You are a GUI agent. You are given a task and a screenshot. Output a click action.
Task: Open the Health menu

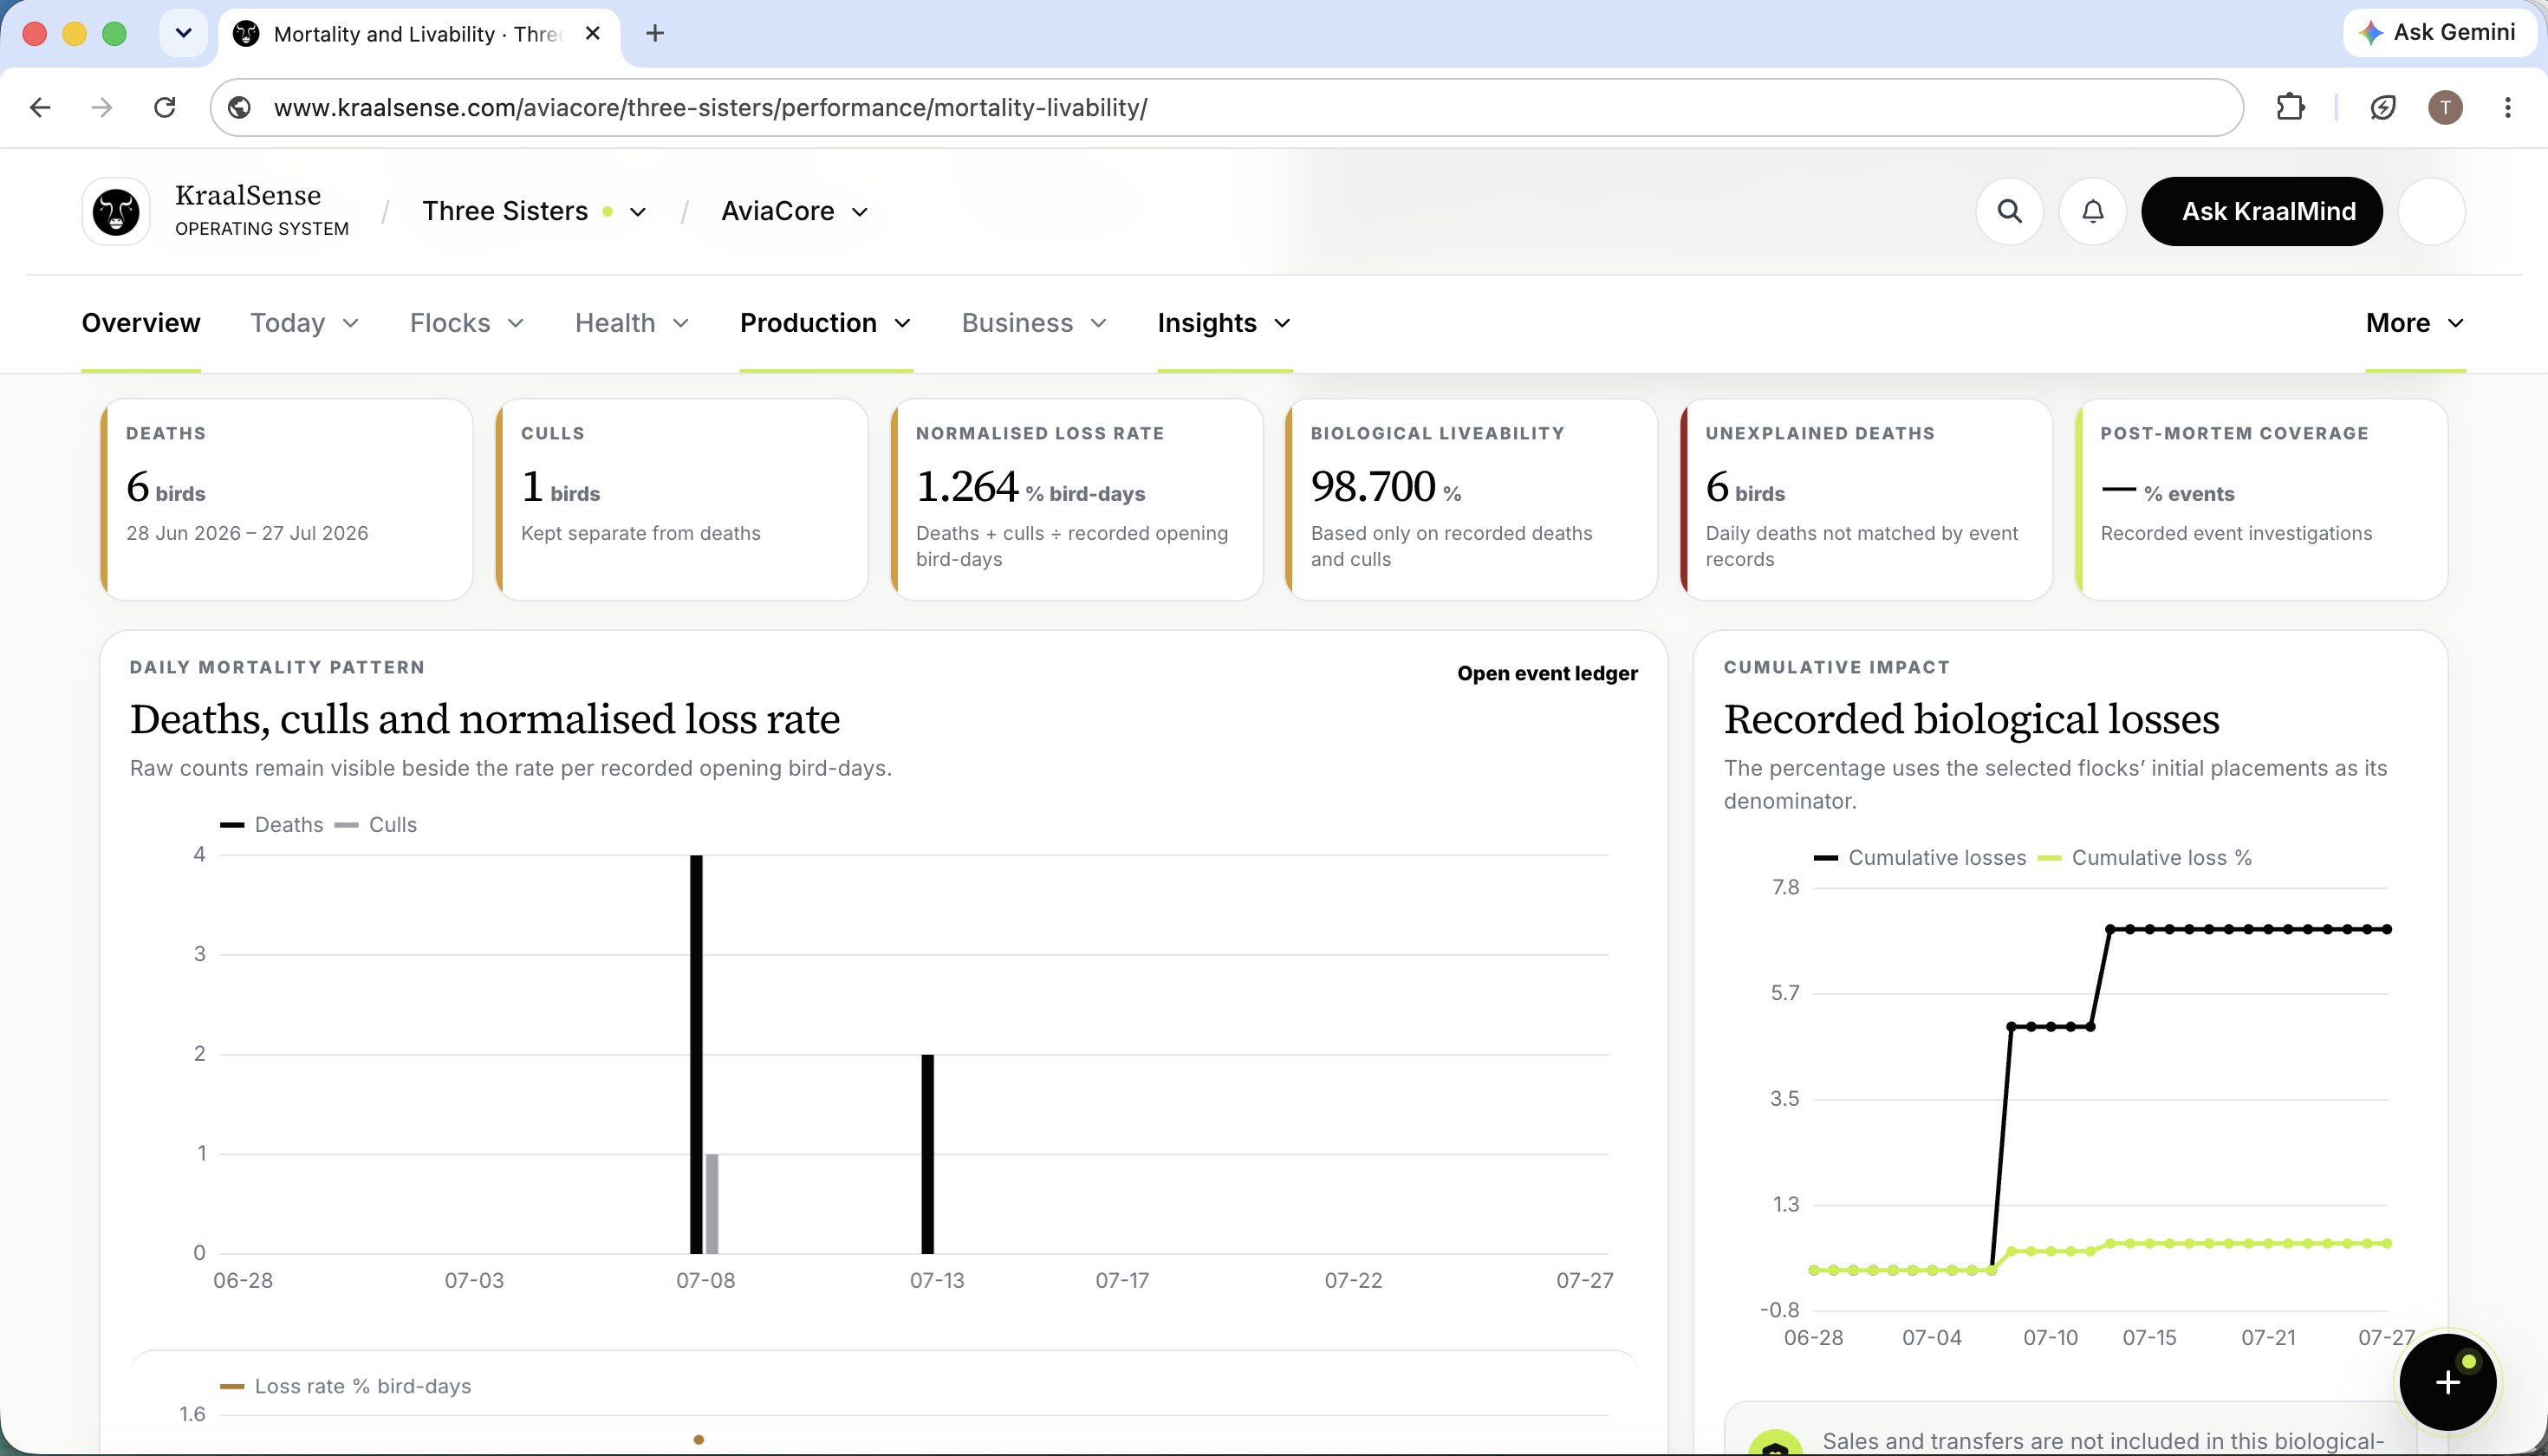(632, 323)
